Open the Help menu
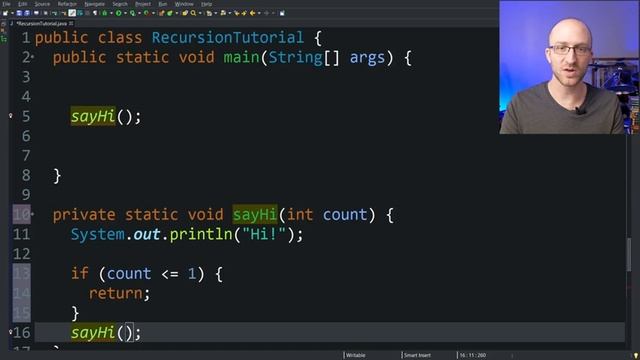This screenshot has width=640, height=360. (207, 4)
